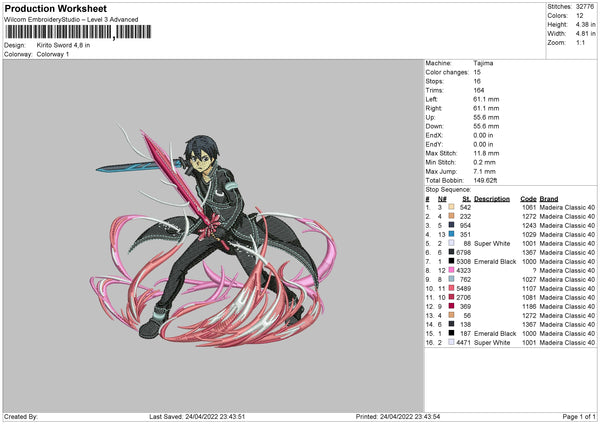Click "Super White" in stop row 16
This screenshot has height=424, width=600.
(492, 342)
